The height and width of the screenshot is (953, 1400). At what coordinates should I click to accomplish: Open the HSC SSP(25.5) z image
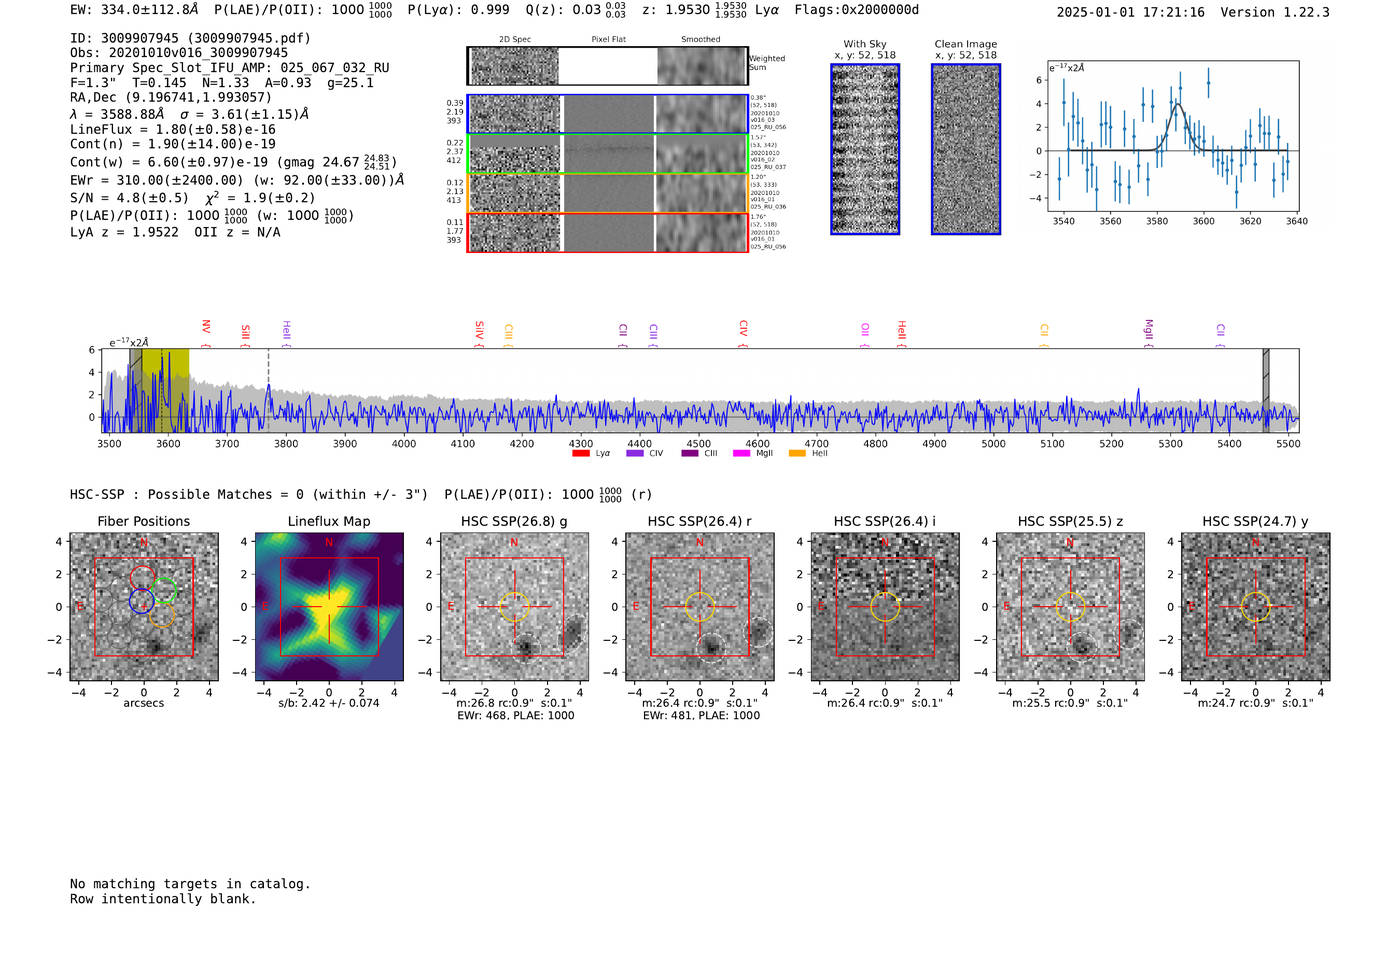1070,607
